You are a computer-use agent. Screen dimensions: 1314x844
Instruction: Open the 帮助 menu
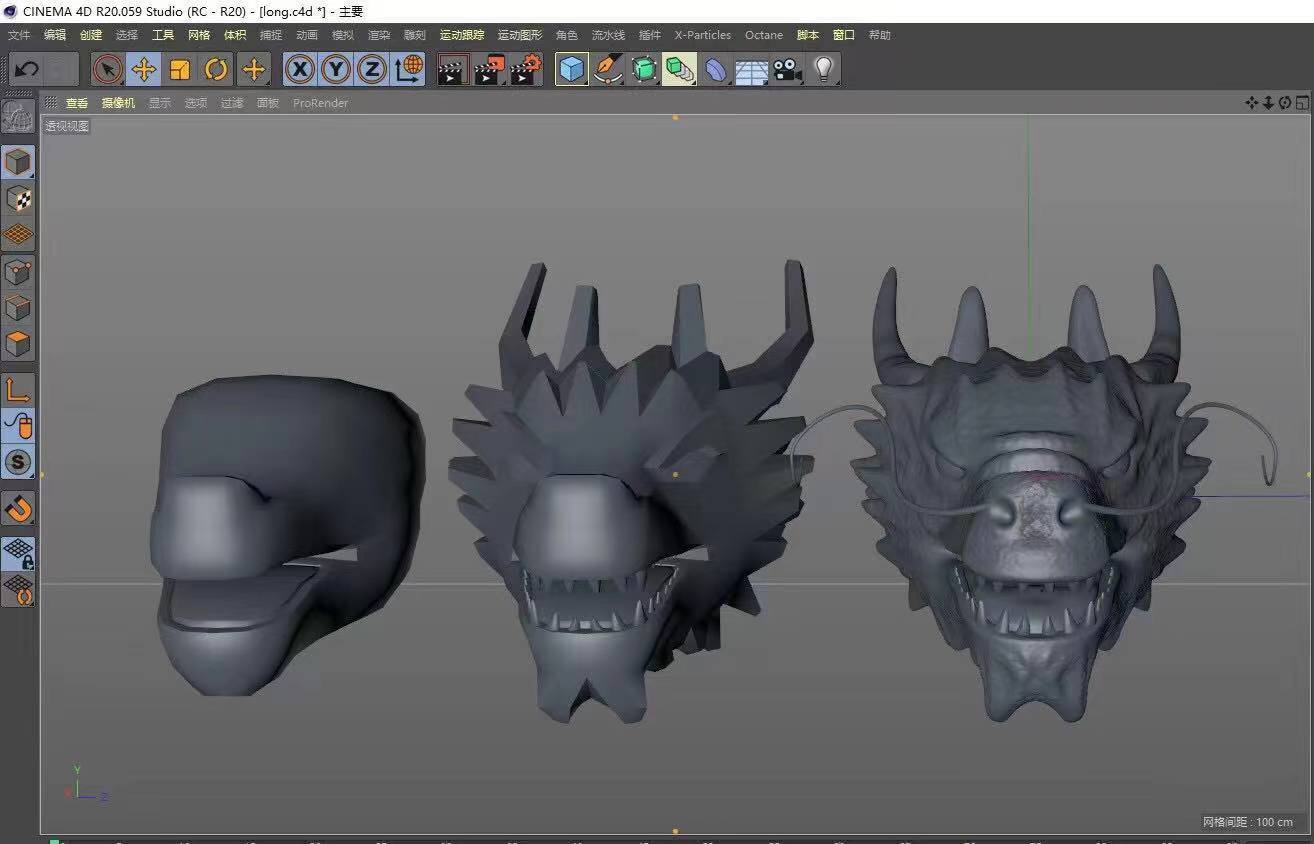point(880,35)
